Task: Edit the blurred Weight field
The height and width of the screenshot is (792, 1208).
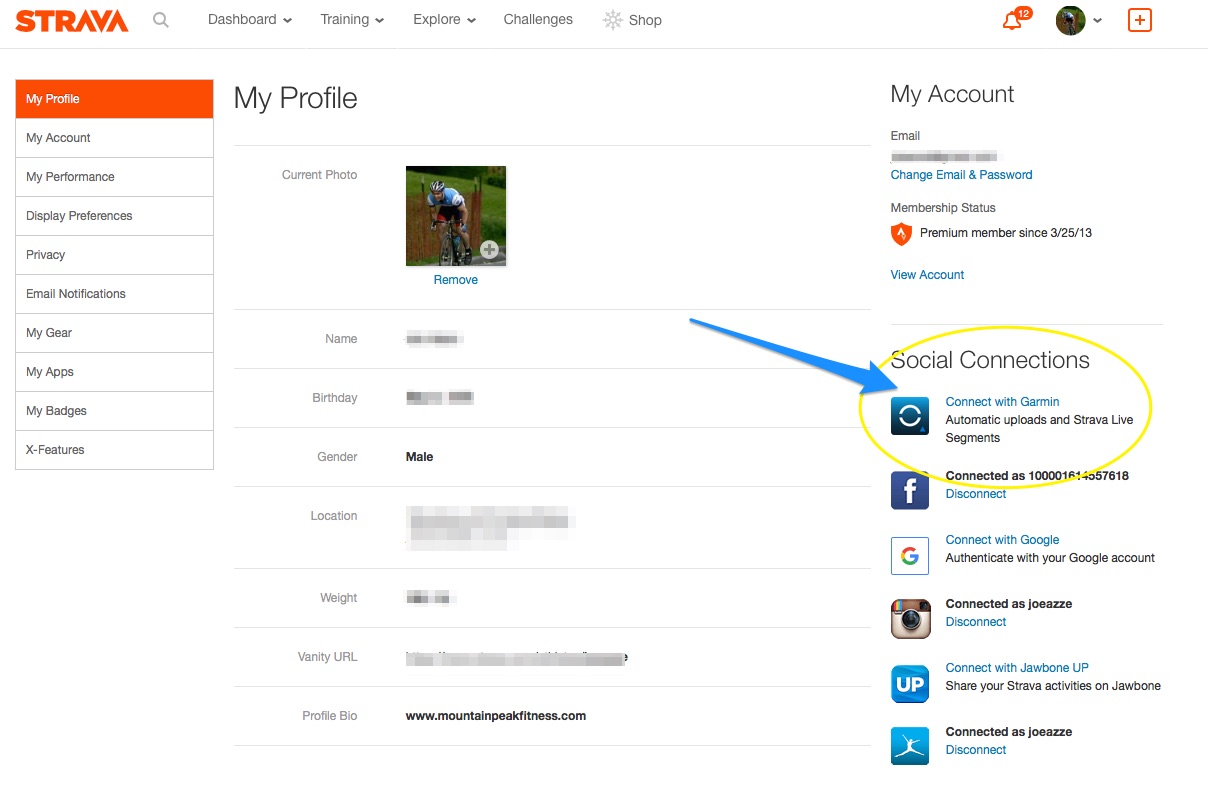Action: click(431, 598)
